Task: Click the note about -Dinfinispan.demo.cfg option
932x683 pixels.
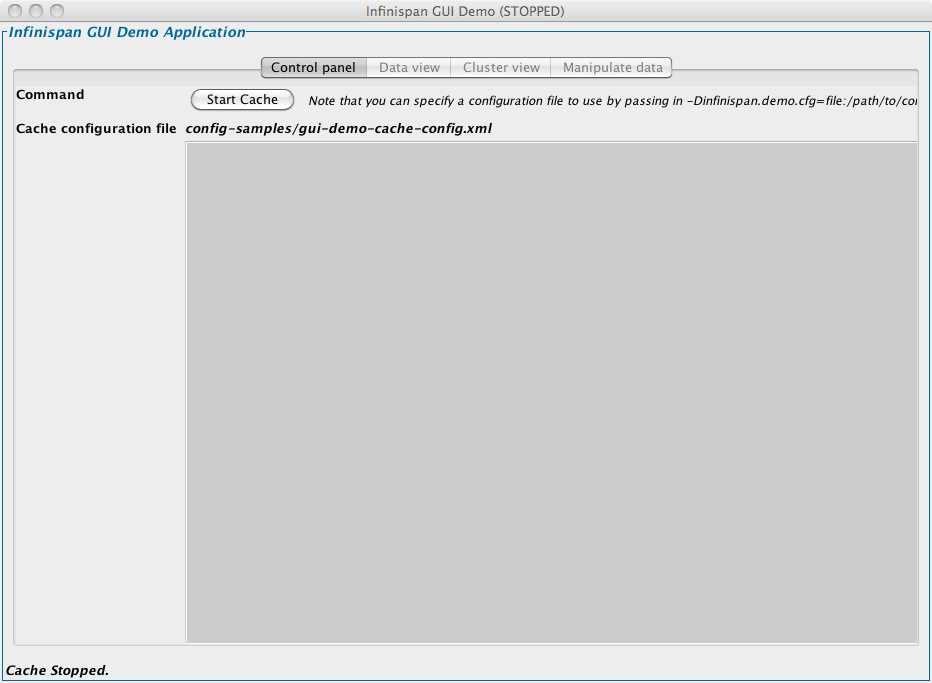Action: 613,100
